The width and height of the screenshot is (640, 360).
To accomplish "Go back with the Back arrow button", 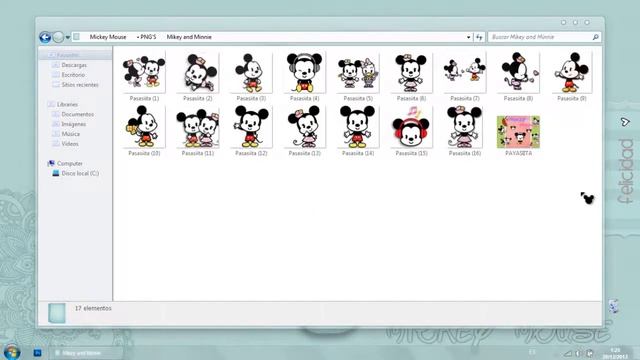I will point(45,37).
